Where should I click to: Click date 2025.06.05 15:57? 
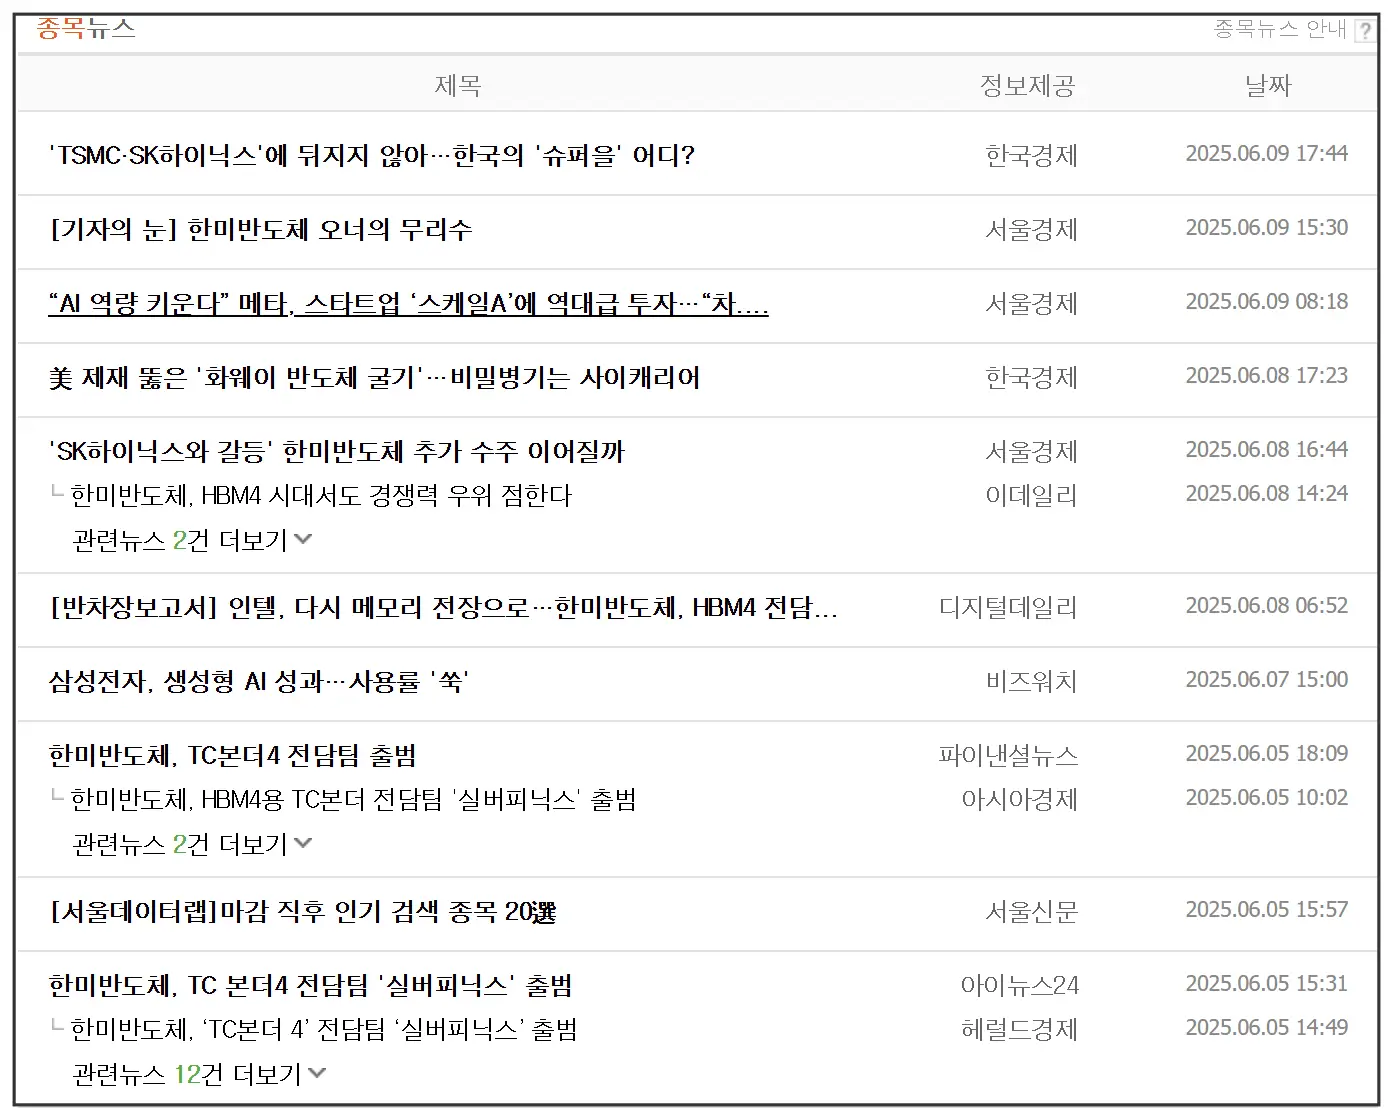tap(1267, 910)
